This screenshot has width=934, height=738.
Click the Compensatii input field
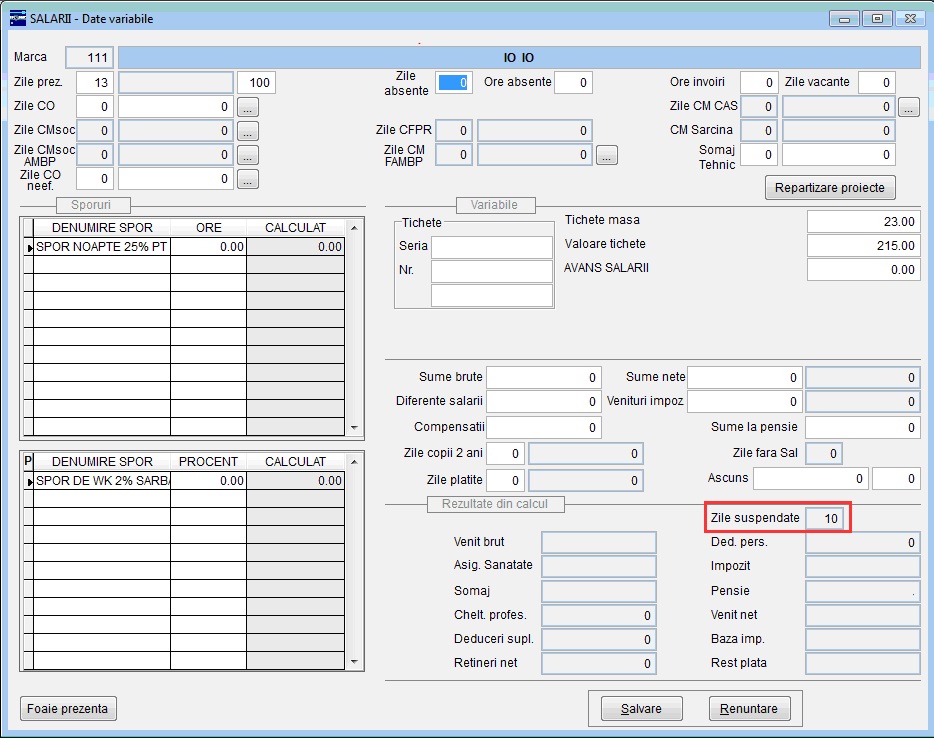point(544,428)
